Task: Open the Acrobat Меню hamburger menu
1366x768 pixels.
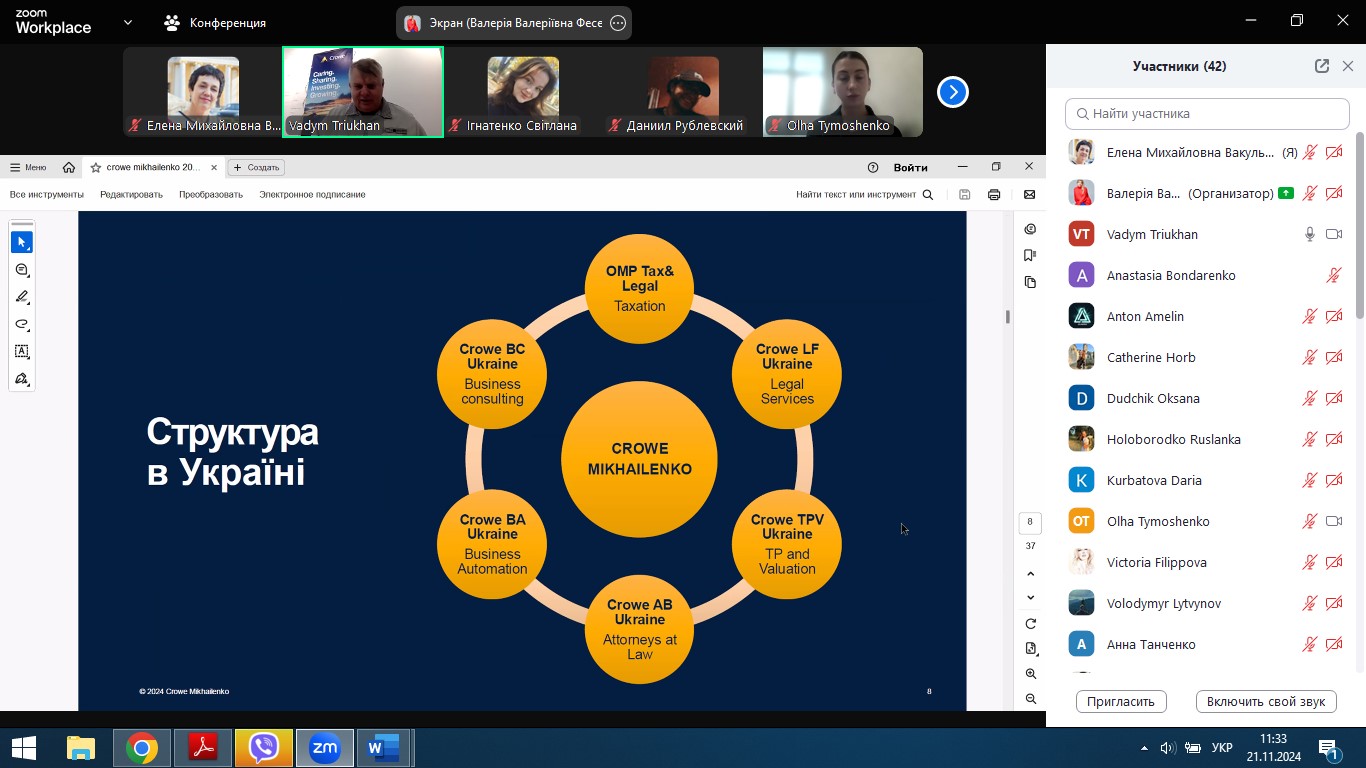Action: (28, 167)
